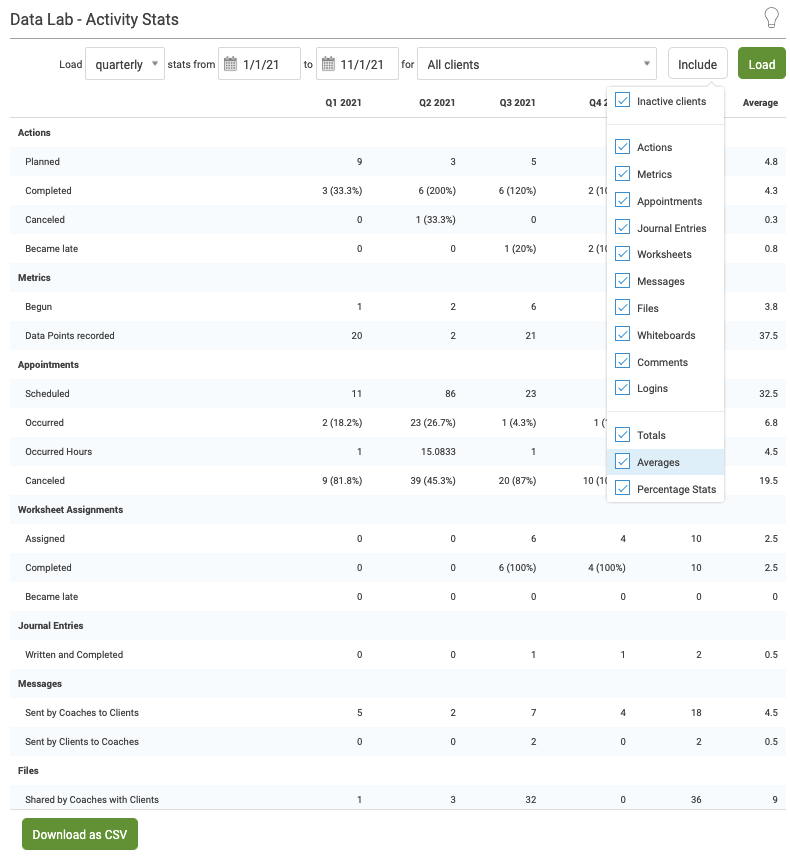Uncheck the Percentage Stats option
Image resolution: width=790 pixels, height=856 pixels.
tap(623, 489)
